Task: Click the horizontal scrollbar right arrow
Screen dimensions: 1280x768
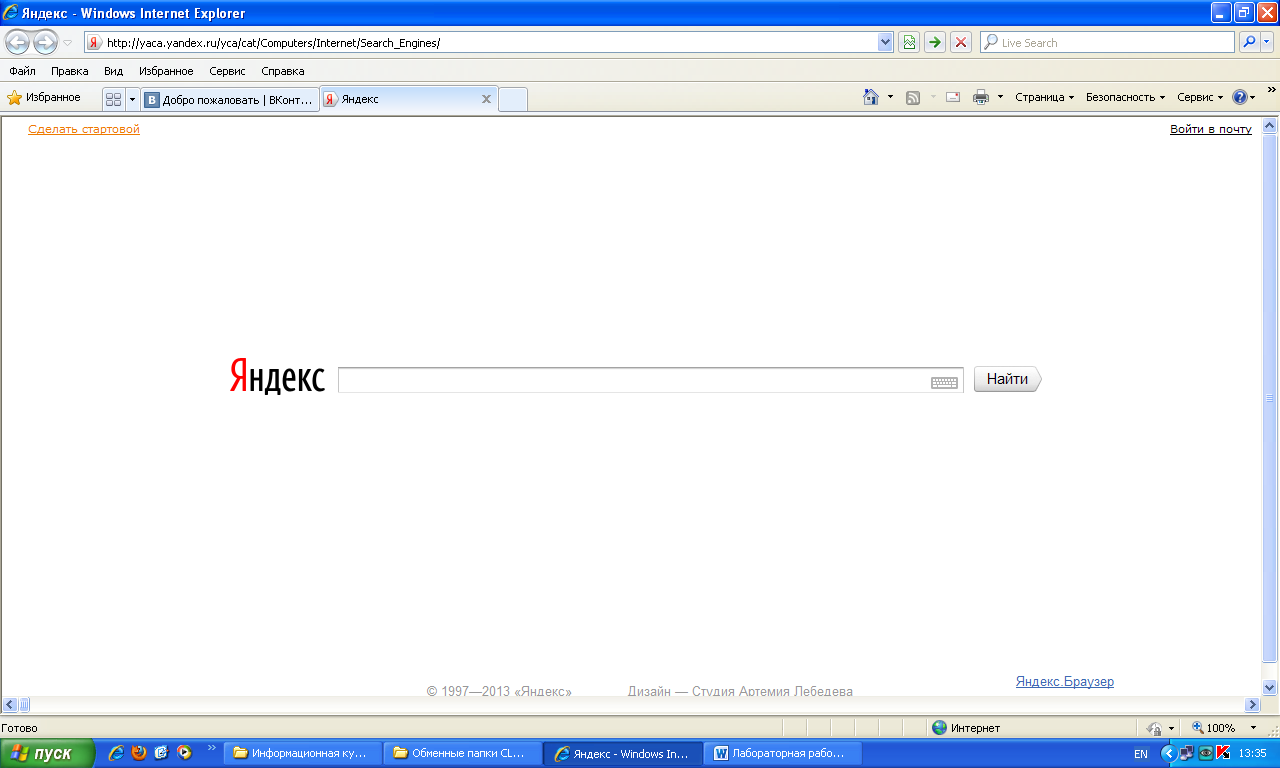Action: [1252, 705]
